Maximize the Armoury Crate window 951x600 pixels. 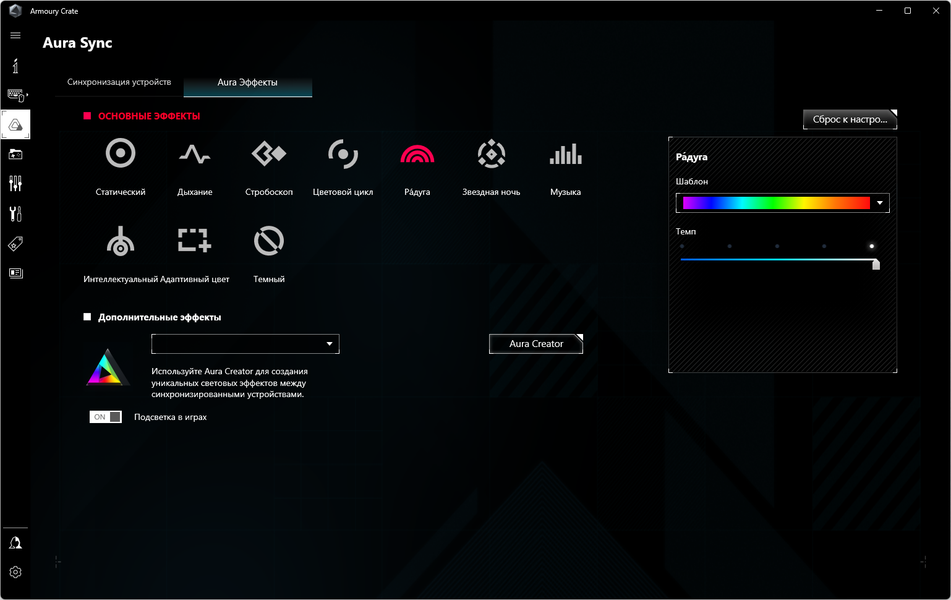(907, 11)
